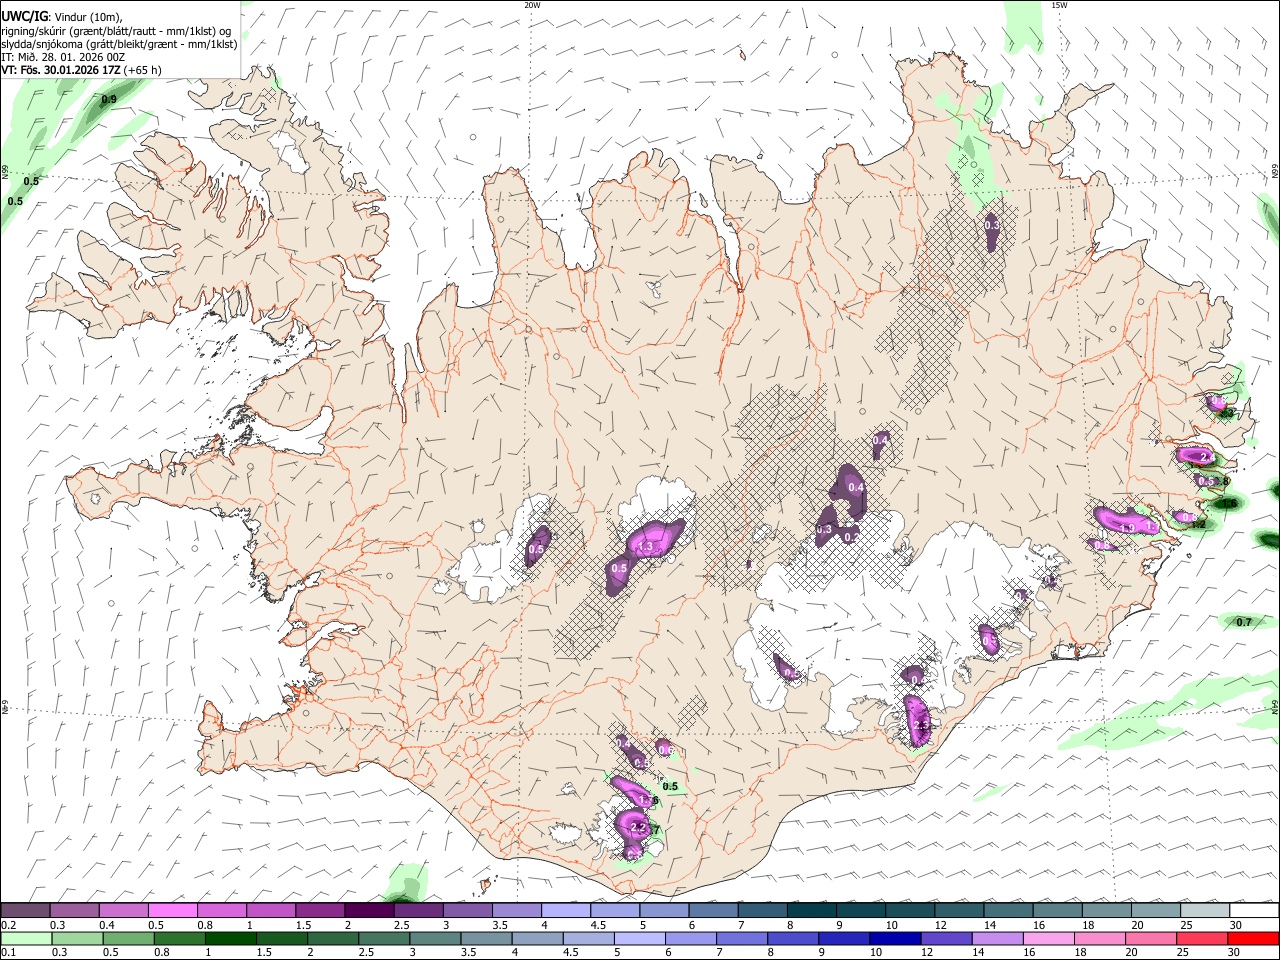Select the upper legend swatch for 7–8 mm

pyautogui.click(x=761, y=911)
